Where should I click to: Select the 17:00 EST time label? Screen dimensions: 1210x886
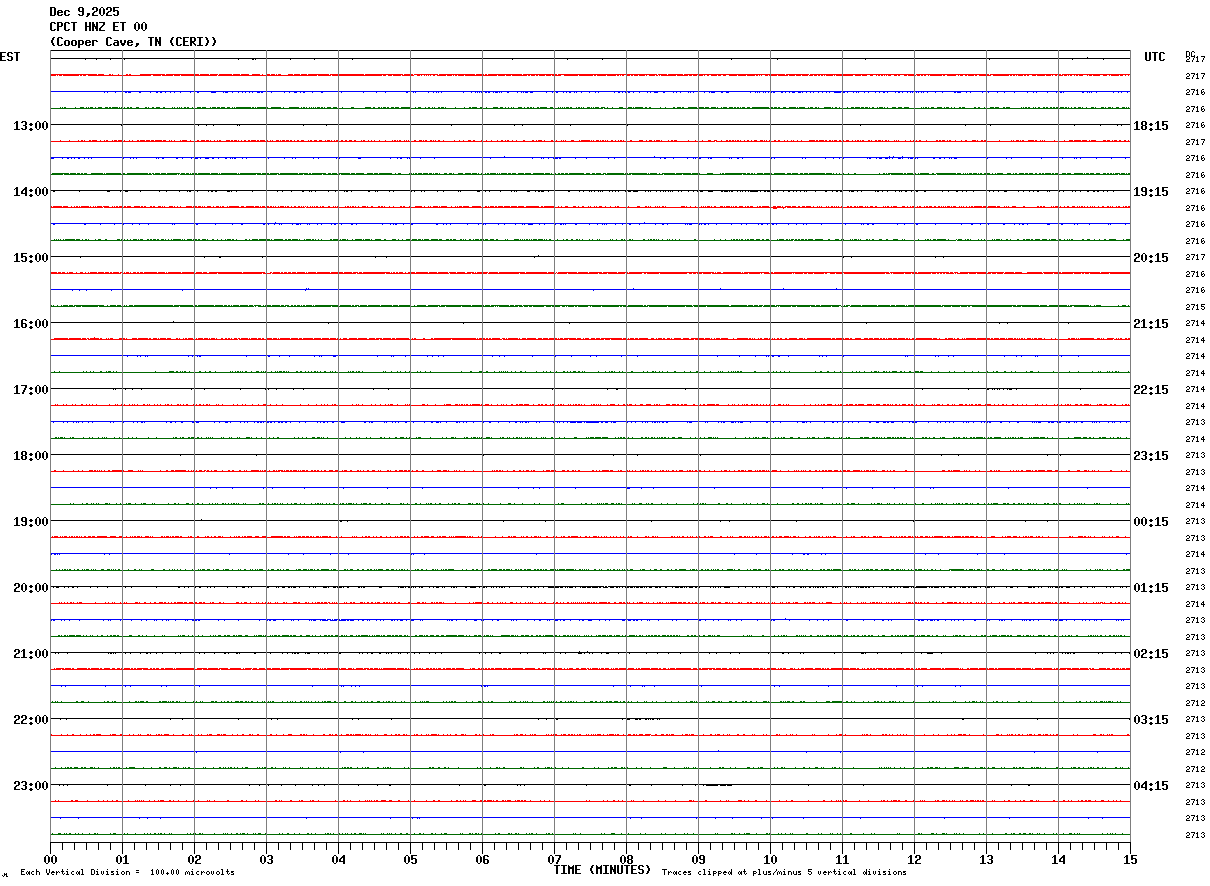click(x=30, y=389)
